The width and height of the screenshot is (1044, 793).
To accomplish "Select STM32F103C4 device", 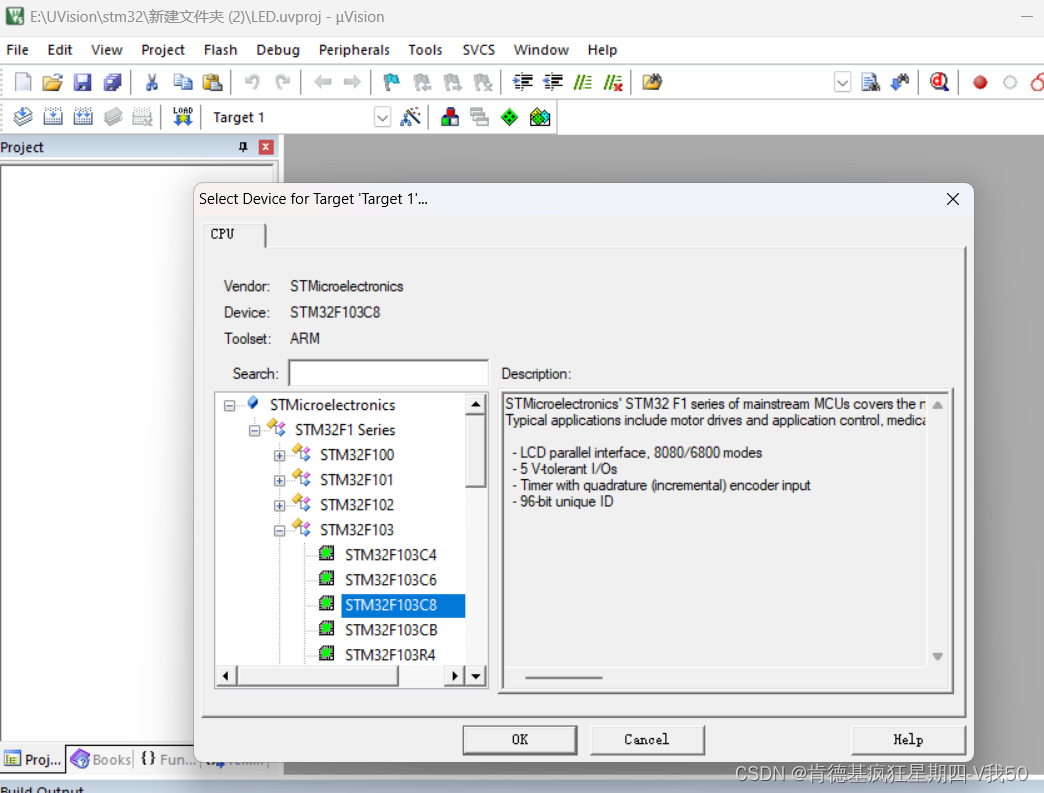I will pyautogui.click(x=391, y=555).
